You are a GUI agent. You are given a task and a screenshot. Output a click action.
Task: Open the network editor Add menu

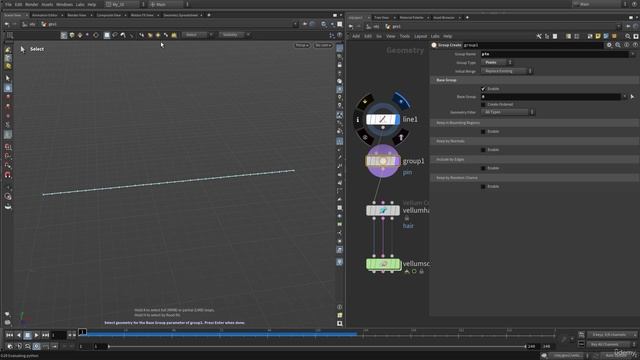click(x=356, y=36)
